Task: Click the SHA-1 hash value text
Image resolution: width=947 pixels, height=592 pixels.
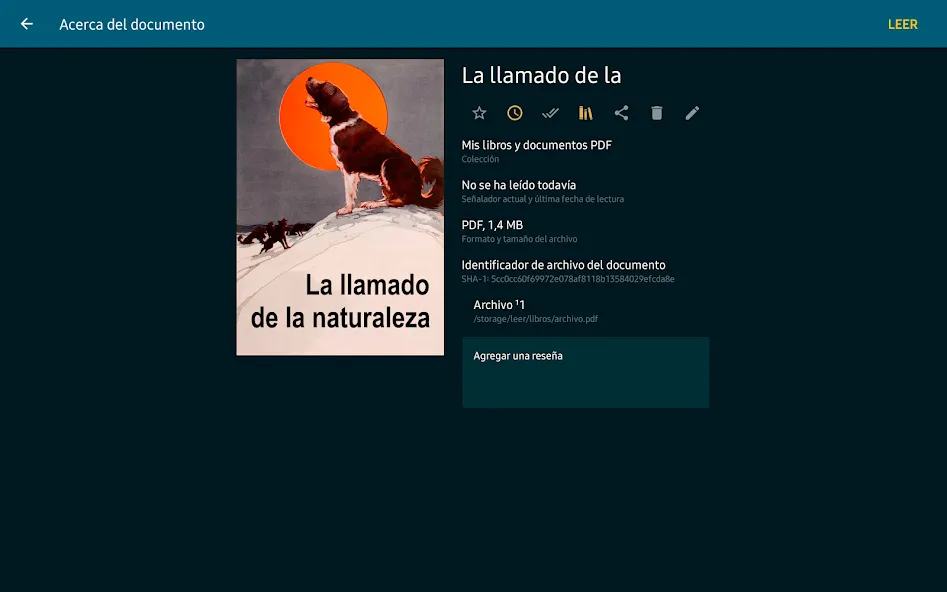Action: coord(568,279)
